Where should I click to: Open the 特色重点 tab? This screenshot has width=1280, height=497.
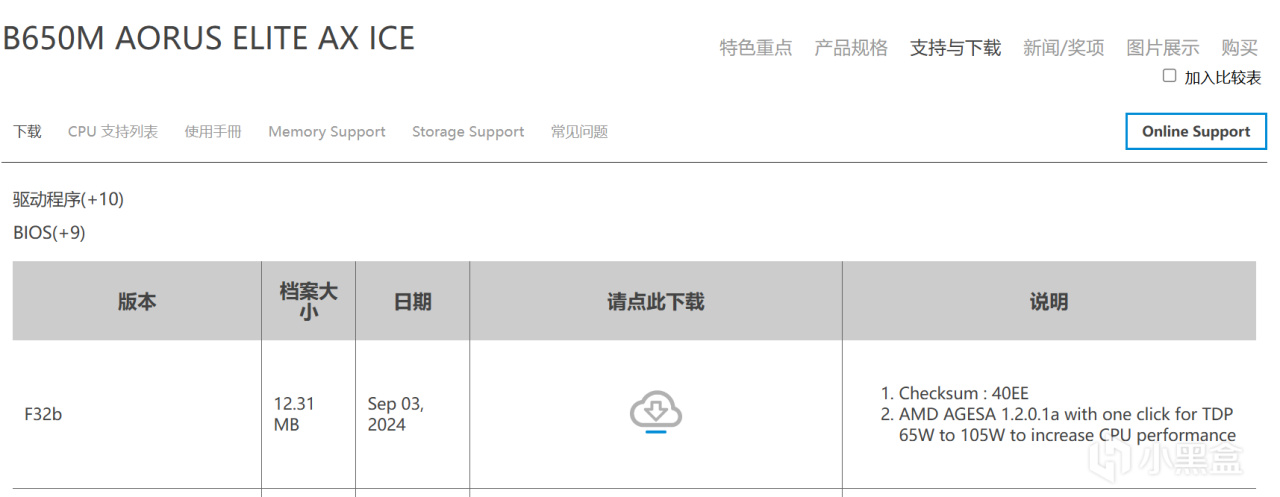(755, 47)
